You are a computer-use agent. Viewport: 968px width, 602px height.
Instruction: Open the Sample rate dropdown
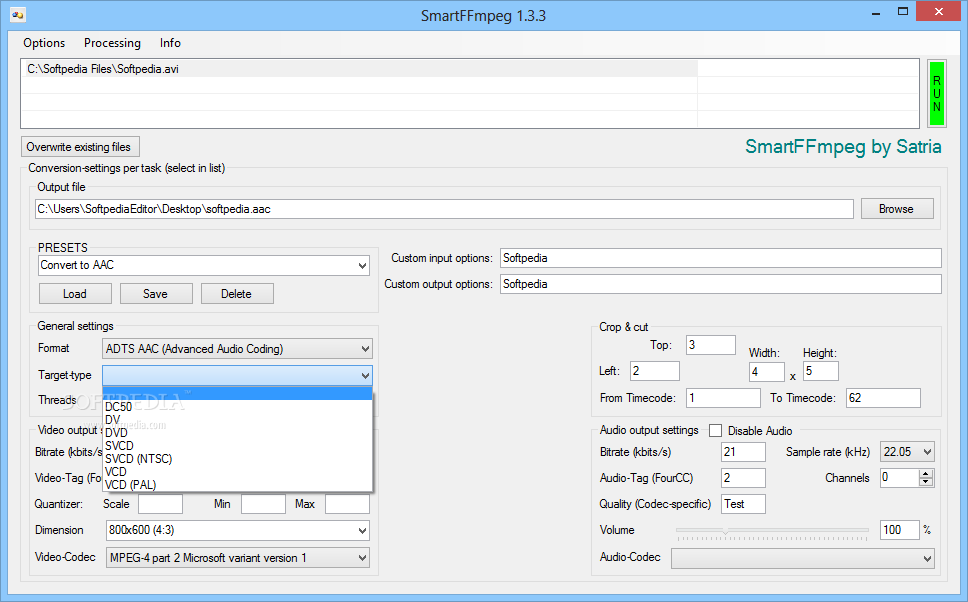click(907, 452)
